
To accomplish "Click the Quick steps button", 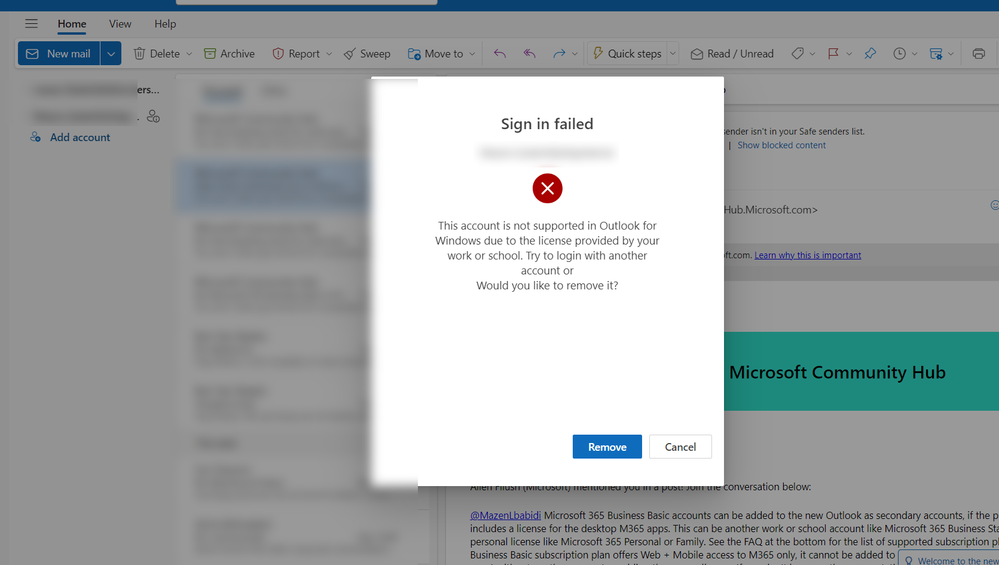I will tap(627, 54).
